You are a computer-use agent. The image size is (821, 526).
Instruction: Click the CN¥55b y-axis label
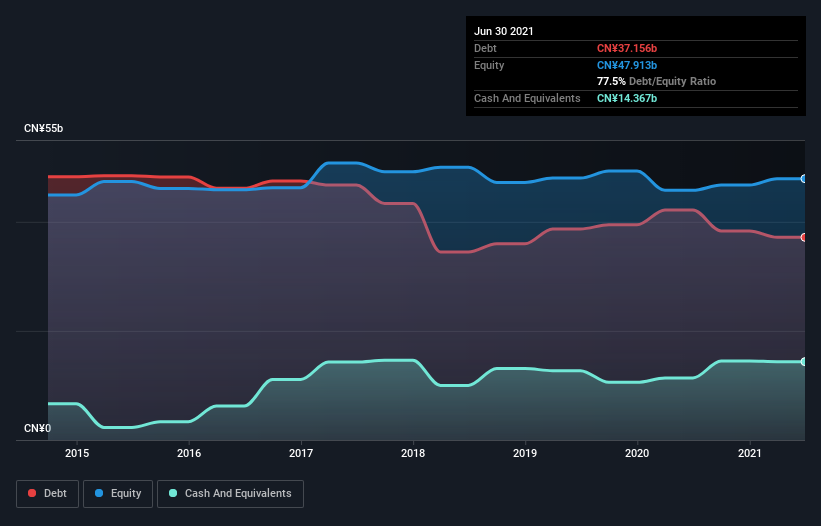click(x=43, y=129)
